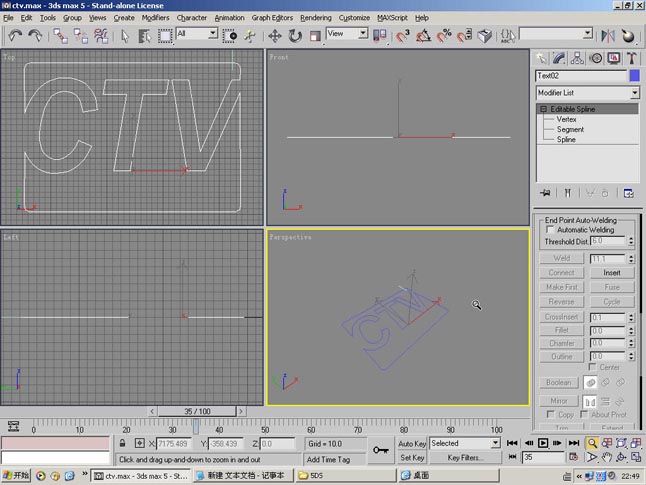Click the Play Animation button
Image resolution: width=646 pixels, height=485 pixels.
click(x=543, y=443)
